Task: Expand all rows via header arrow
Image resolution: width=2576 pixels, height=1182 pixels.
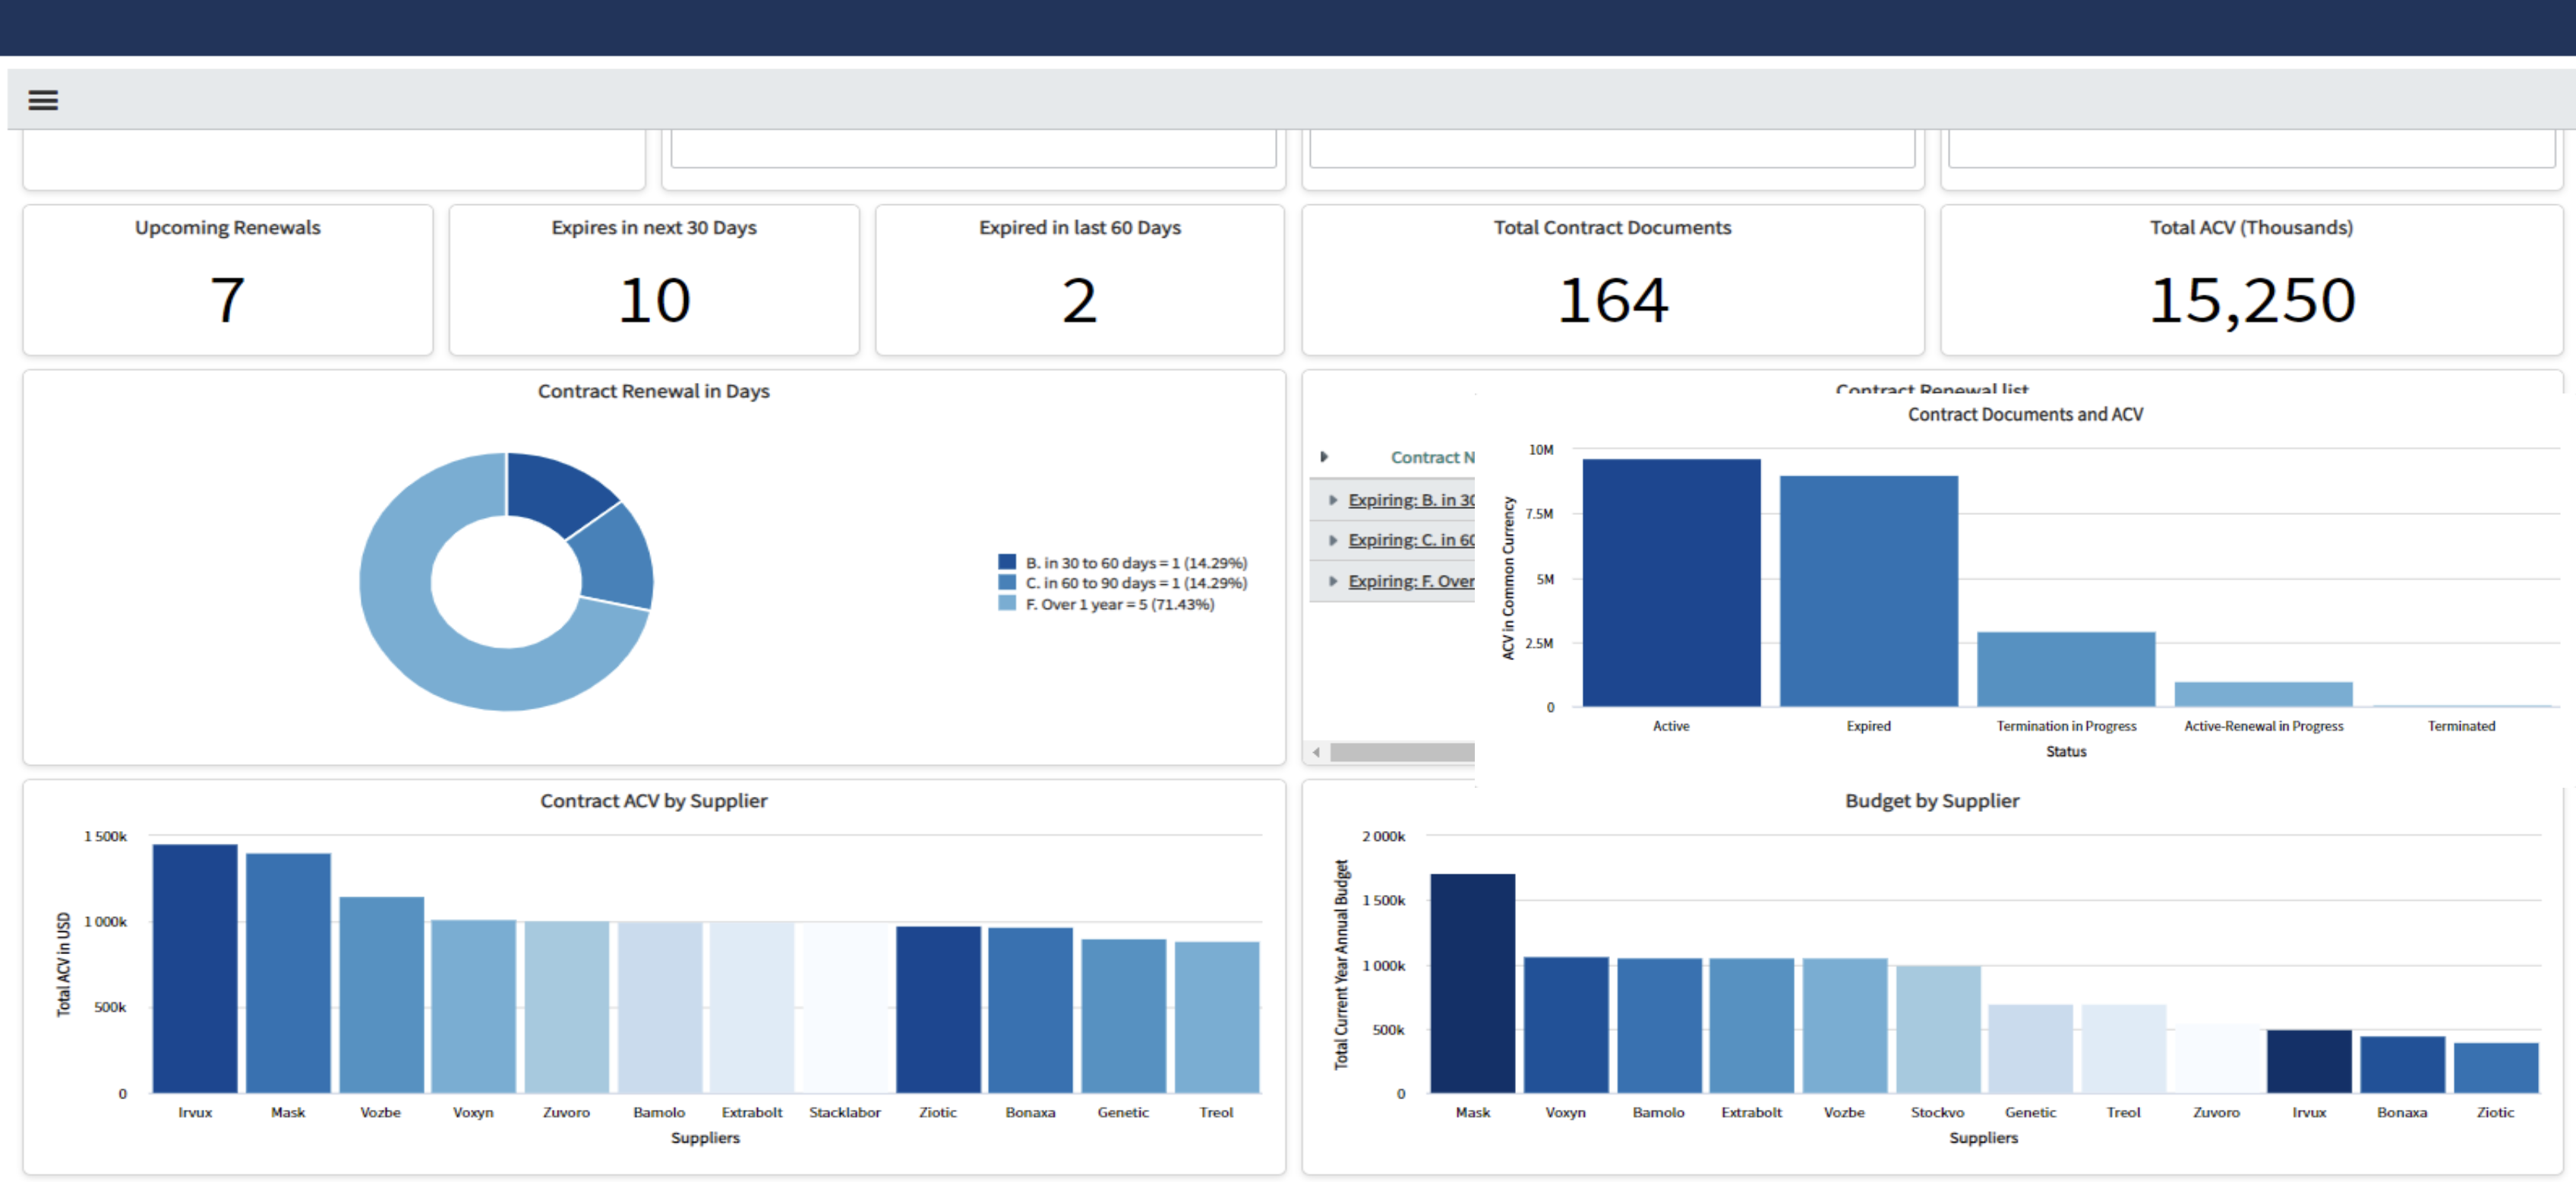Action: 1324,457
